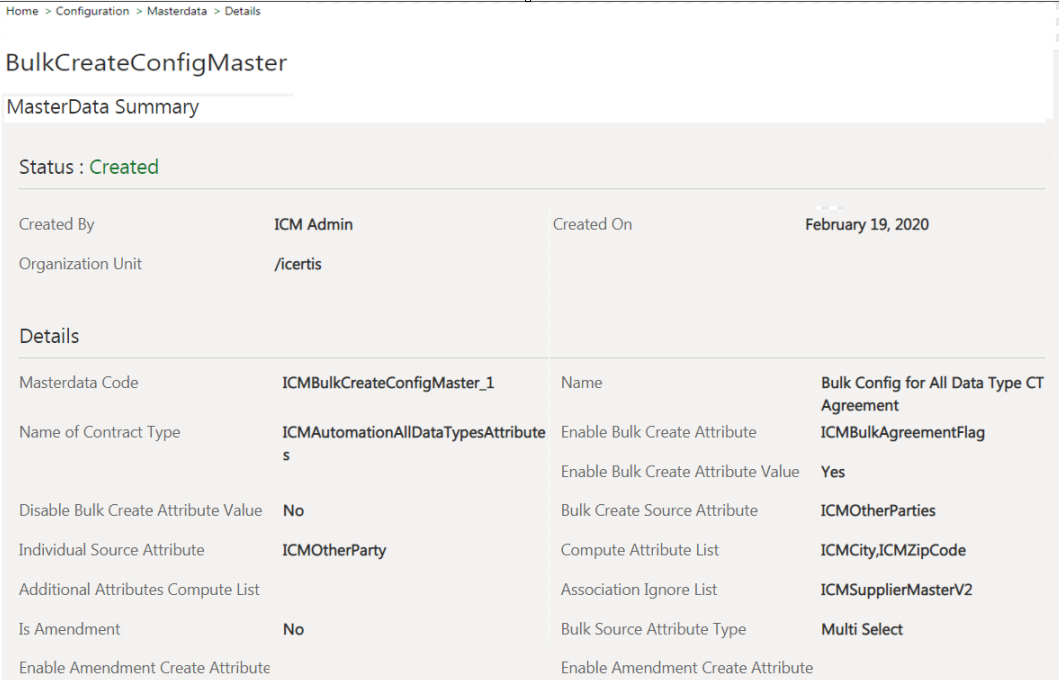The height and width of the screenshot is (680, 1059).
Task: Click the BulkCreateConfigMaster page title
Action: (x=146, y=63)
